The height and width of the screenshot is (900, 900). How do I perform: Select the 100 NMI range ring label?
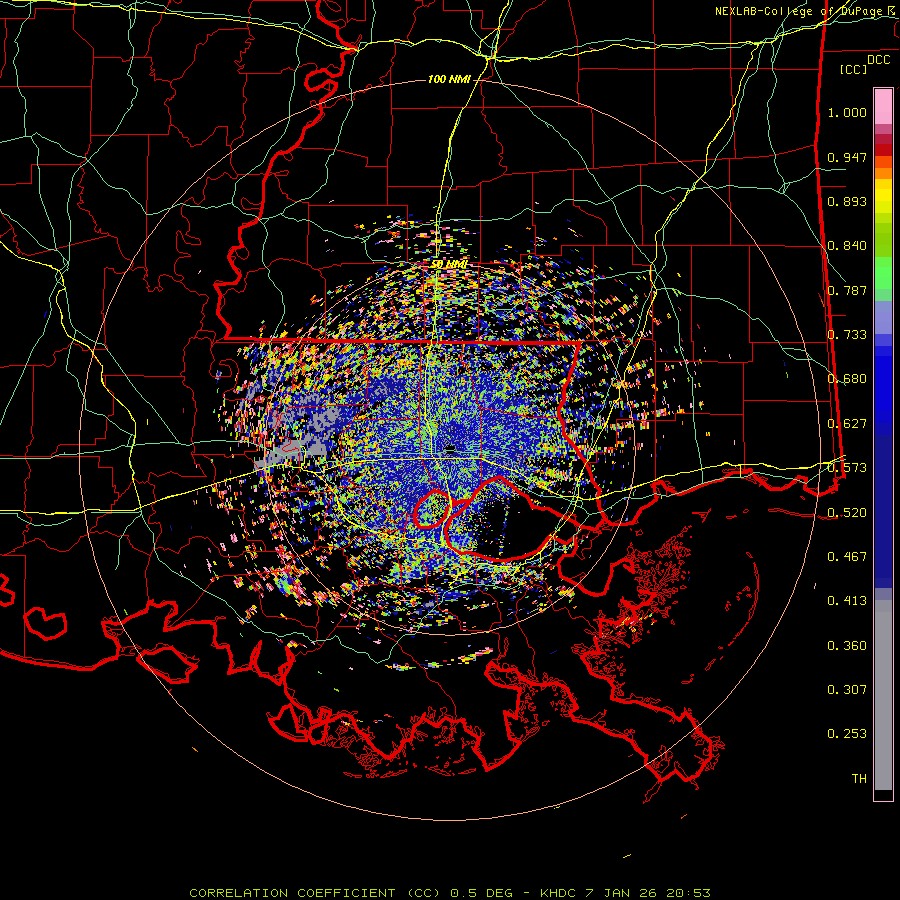point(449,79)
